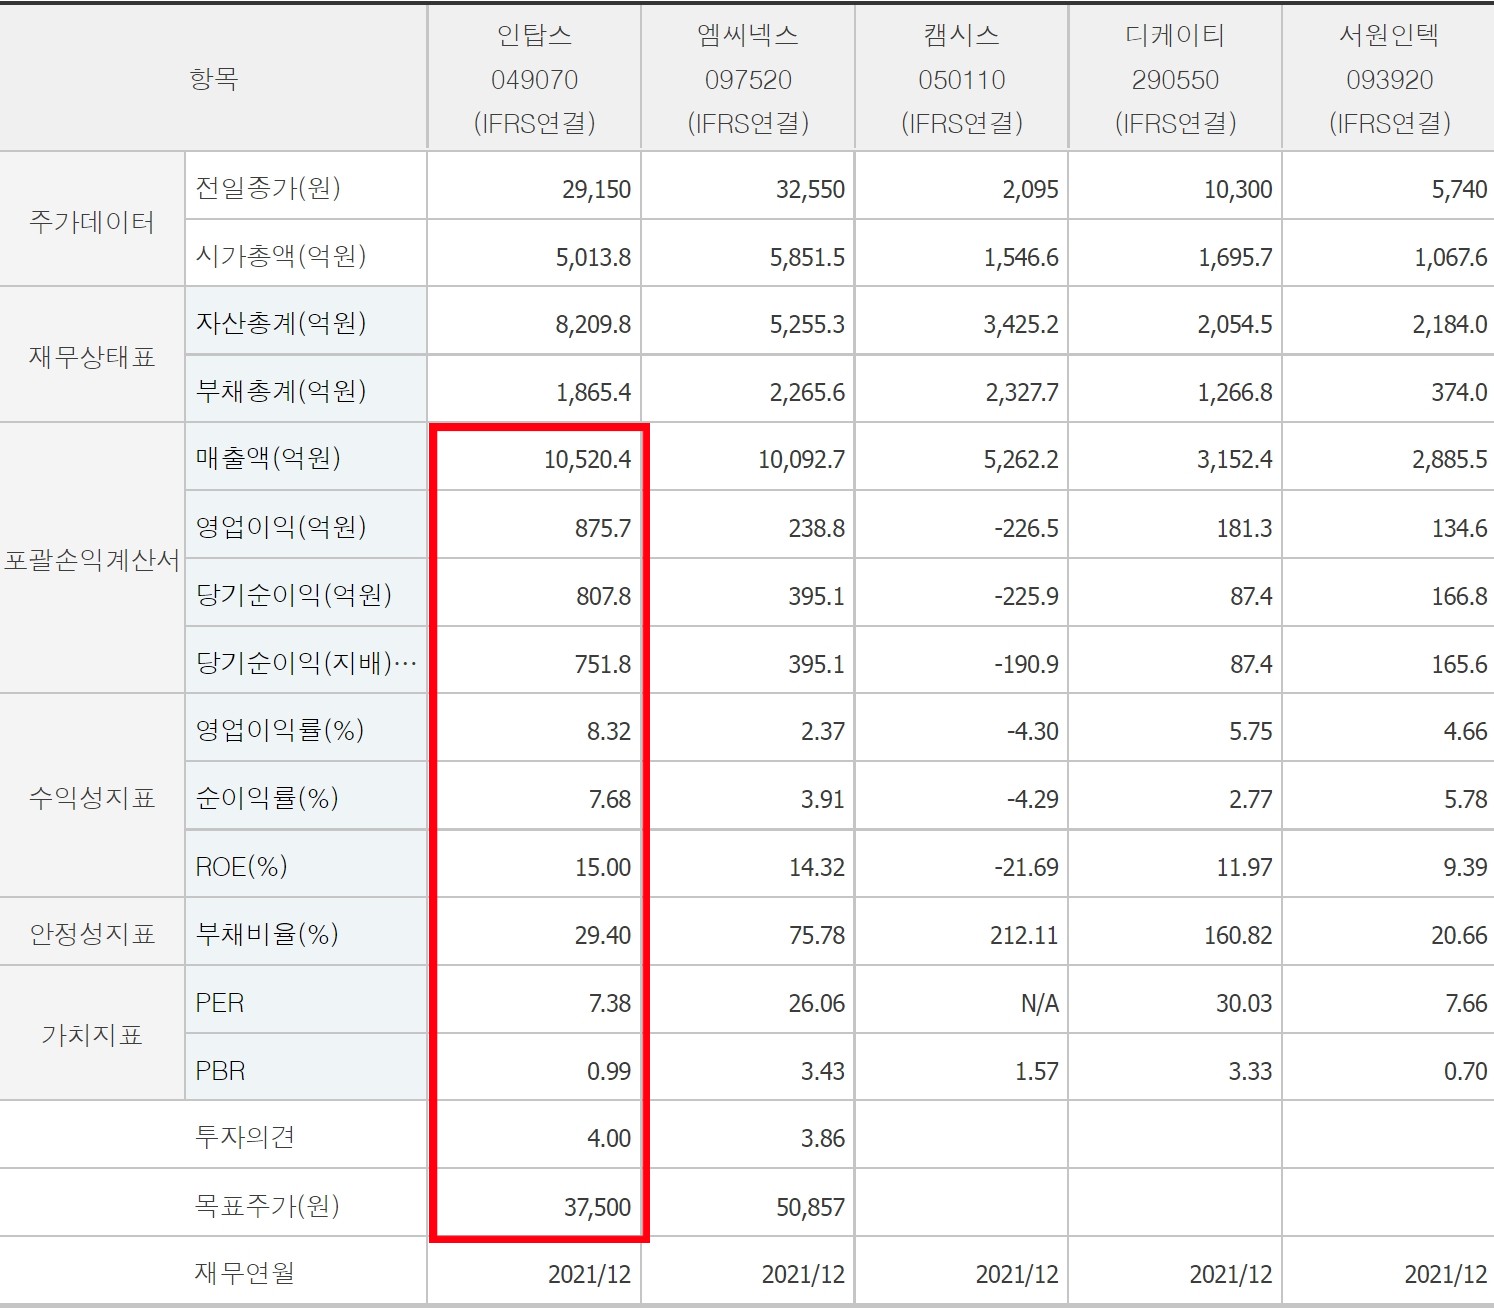Select the 주가데이터 category cell
This screenshot has width=1494, height=1310.
point(92,221)
